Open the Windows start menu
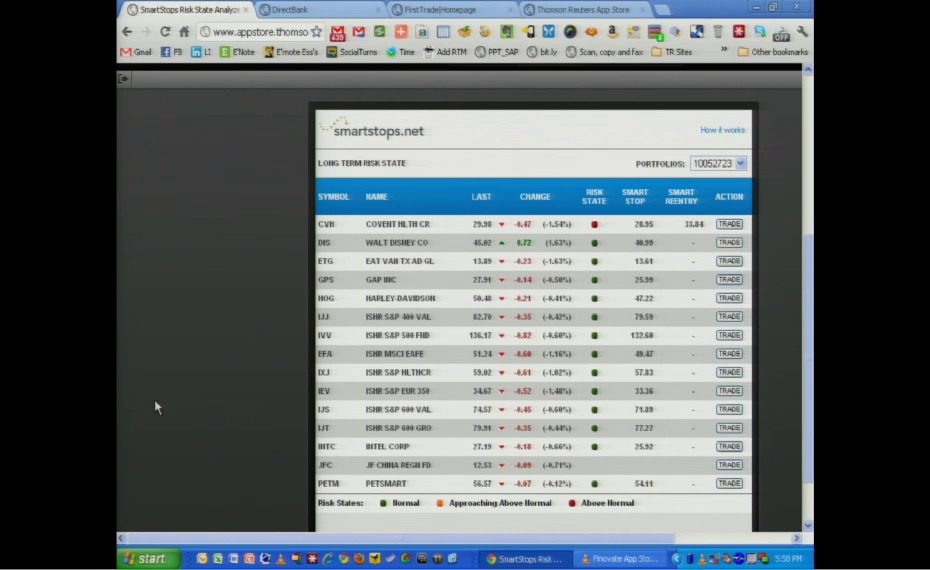This screenshot has width=930, height=570. click(x=149, y=559)
